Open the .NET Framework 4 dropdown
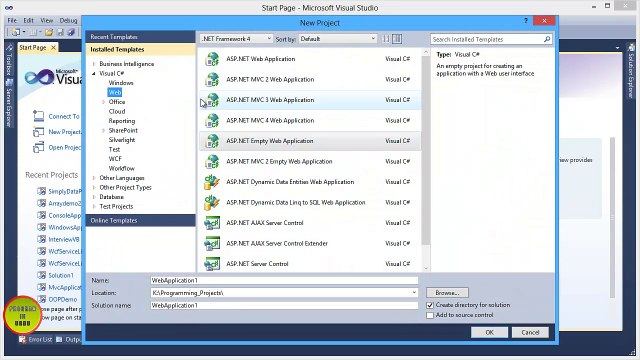Screen dimensions: 640x360 click(236, 39)
